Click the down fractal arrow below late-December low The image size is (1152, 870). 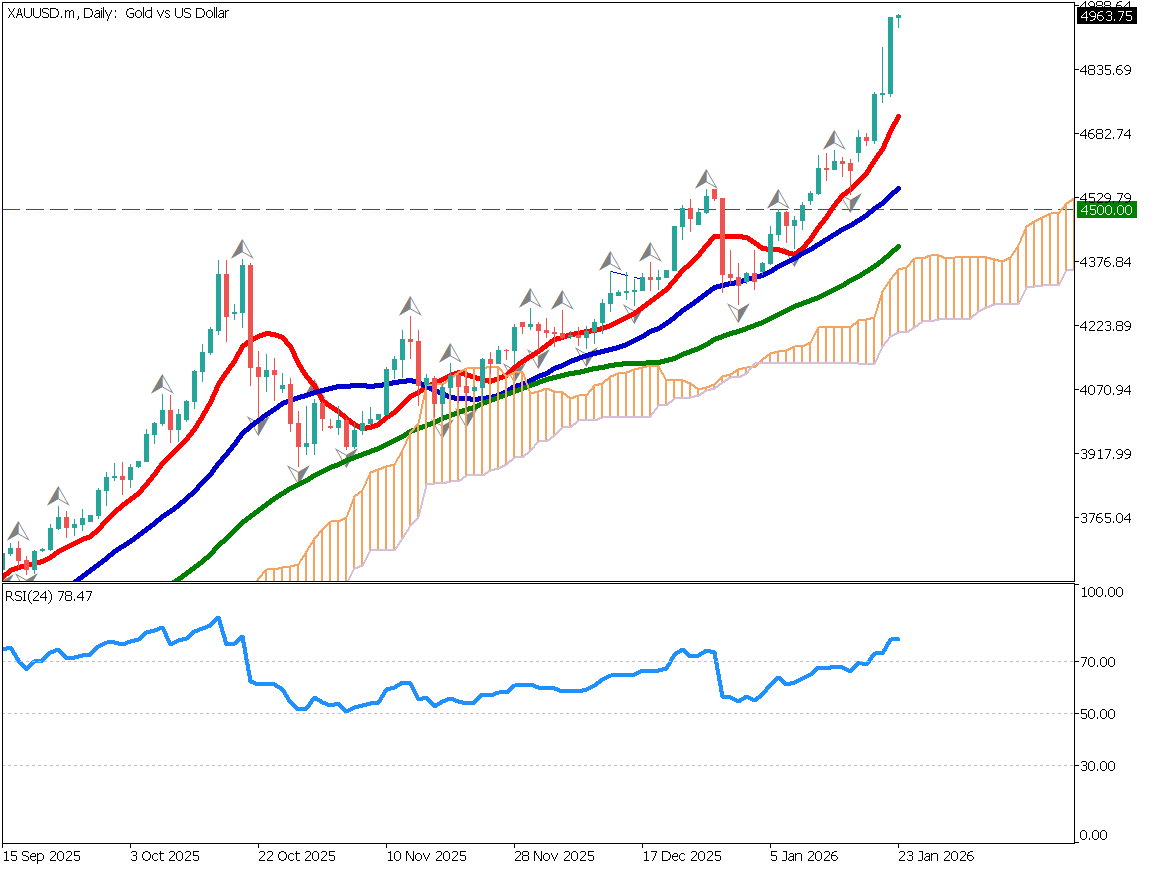click(x=738, y=312)
